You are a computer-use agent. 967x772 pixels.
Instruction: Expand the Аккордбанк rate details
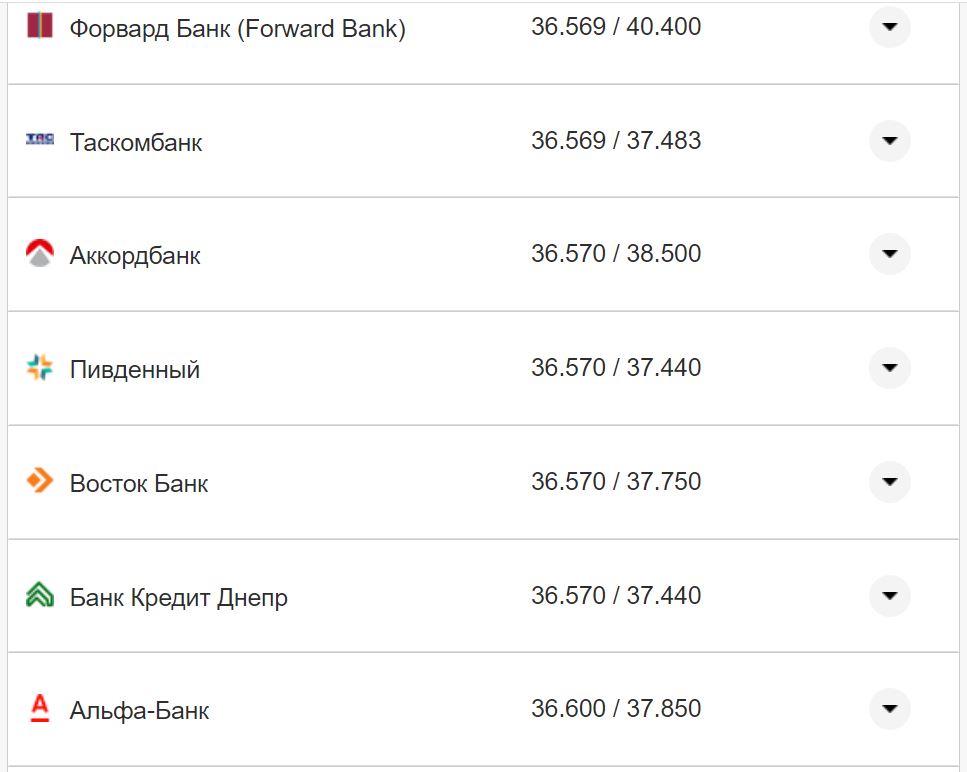[x=889, y=254]
